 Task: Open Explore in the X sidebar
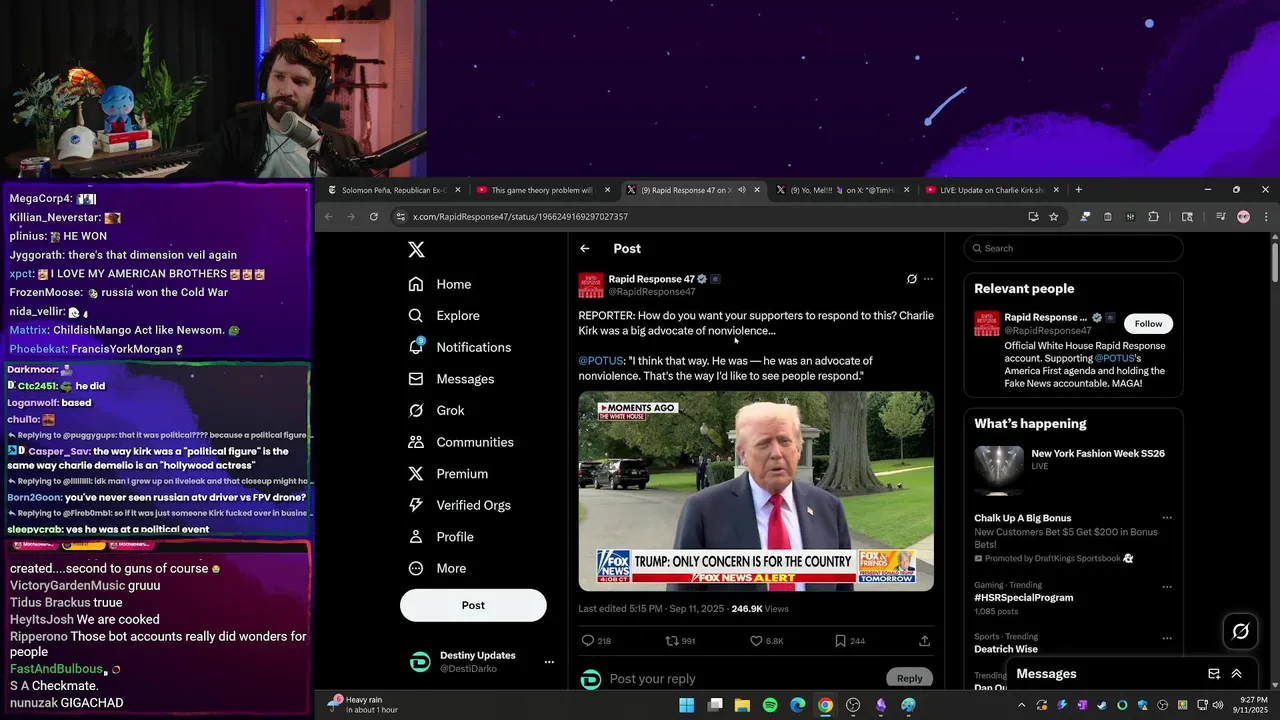[x=444, y=316]
